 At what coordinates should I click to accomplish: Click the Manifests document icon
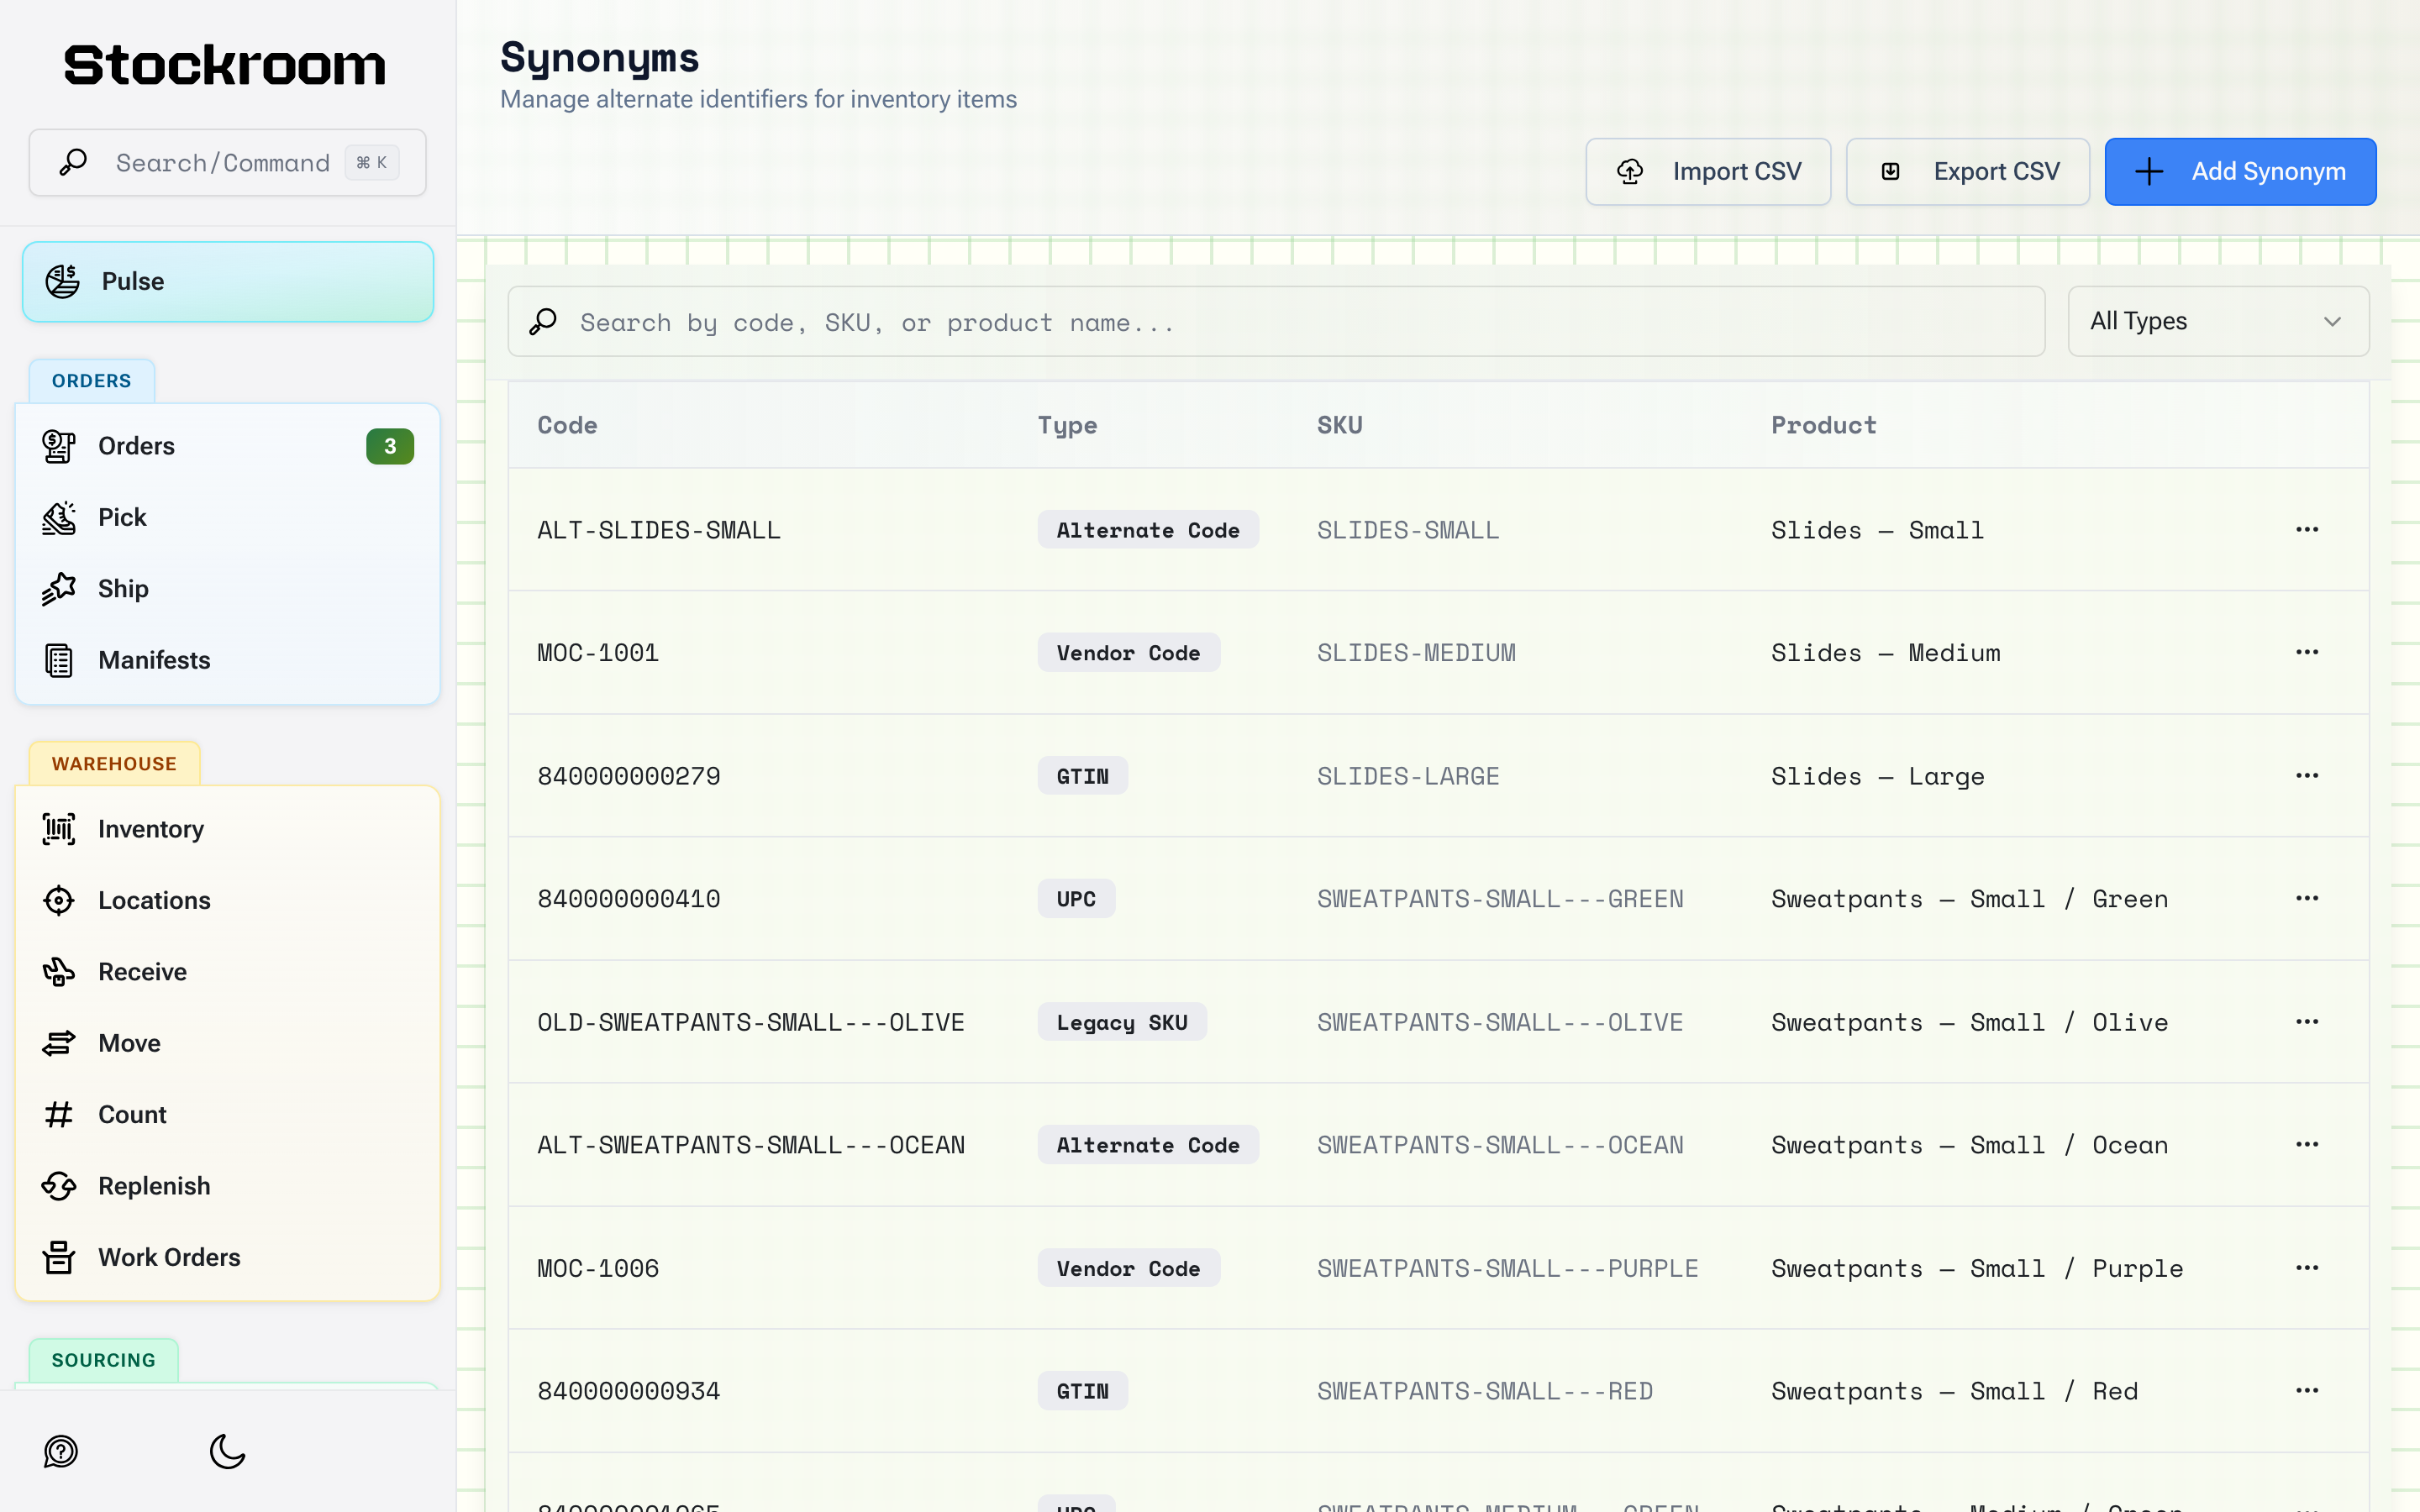59,660
